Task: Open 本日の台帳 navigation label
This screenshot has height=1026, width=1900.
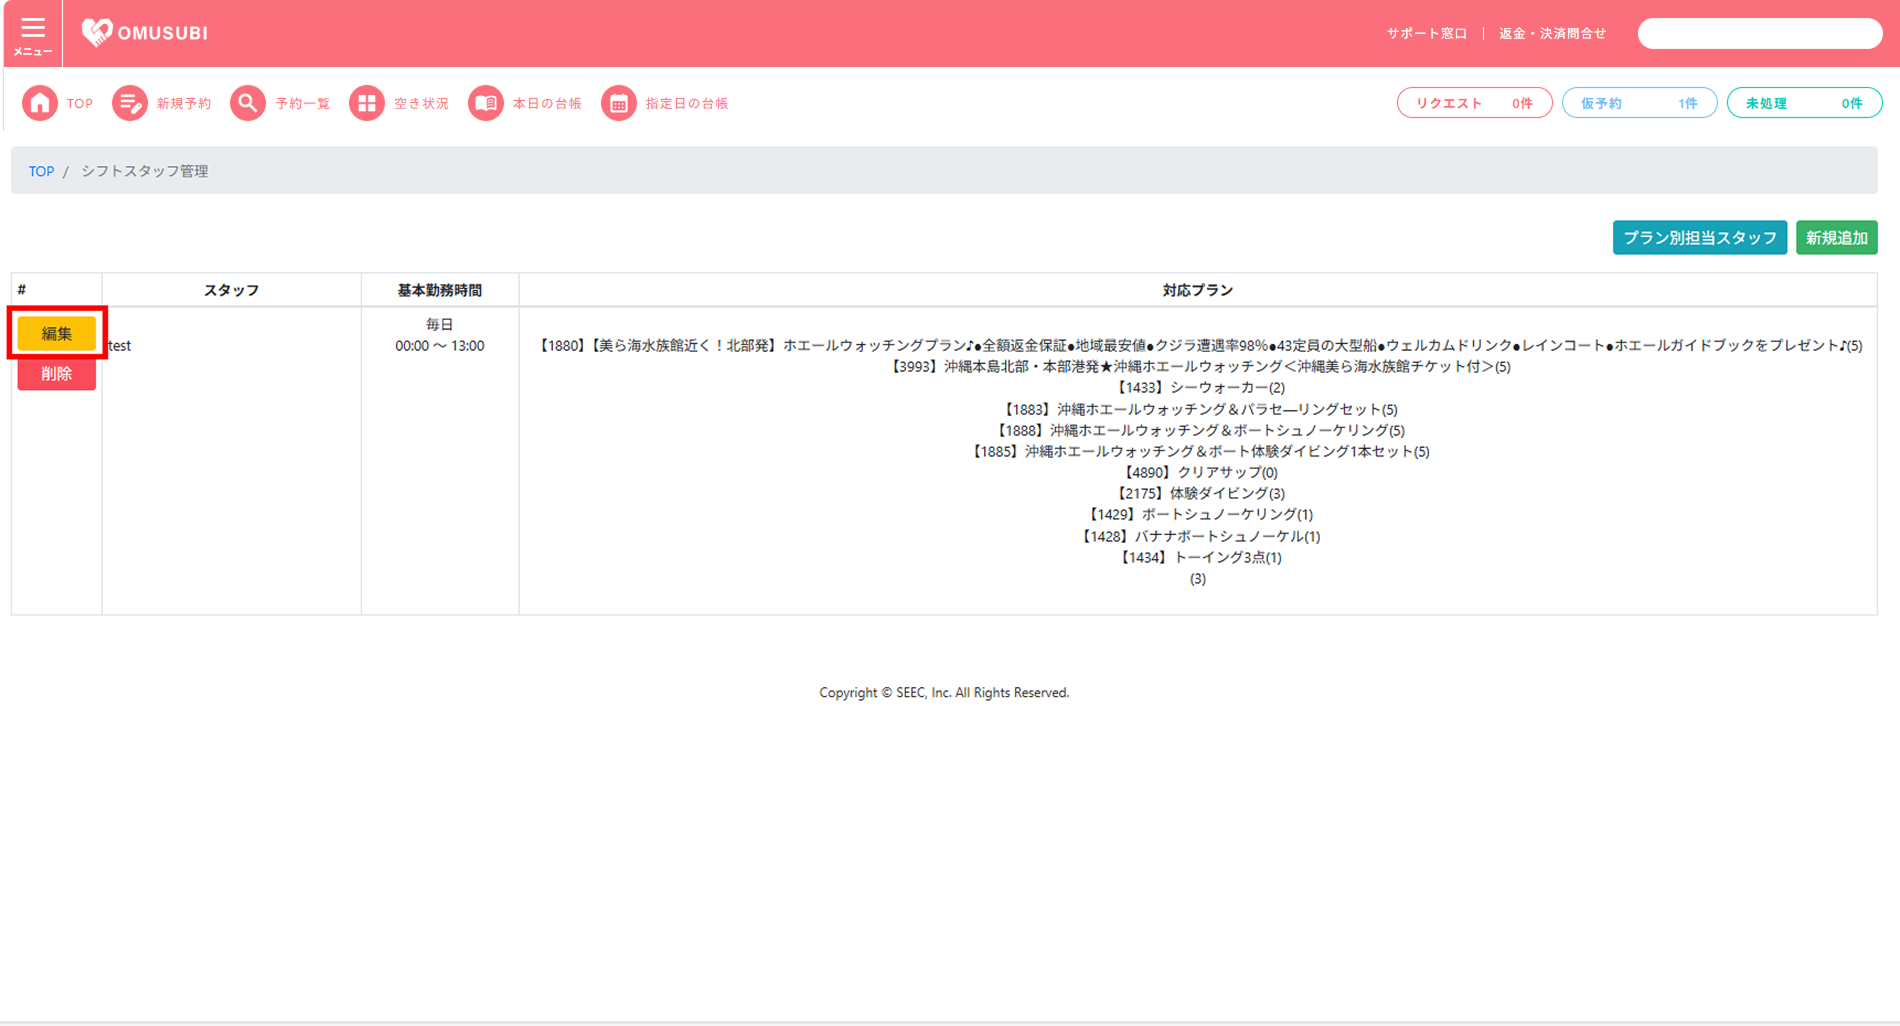Action: click(x=547, y=104)
